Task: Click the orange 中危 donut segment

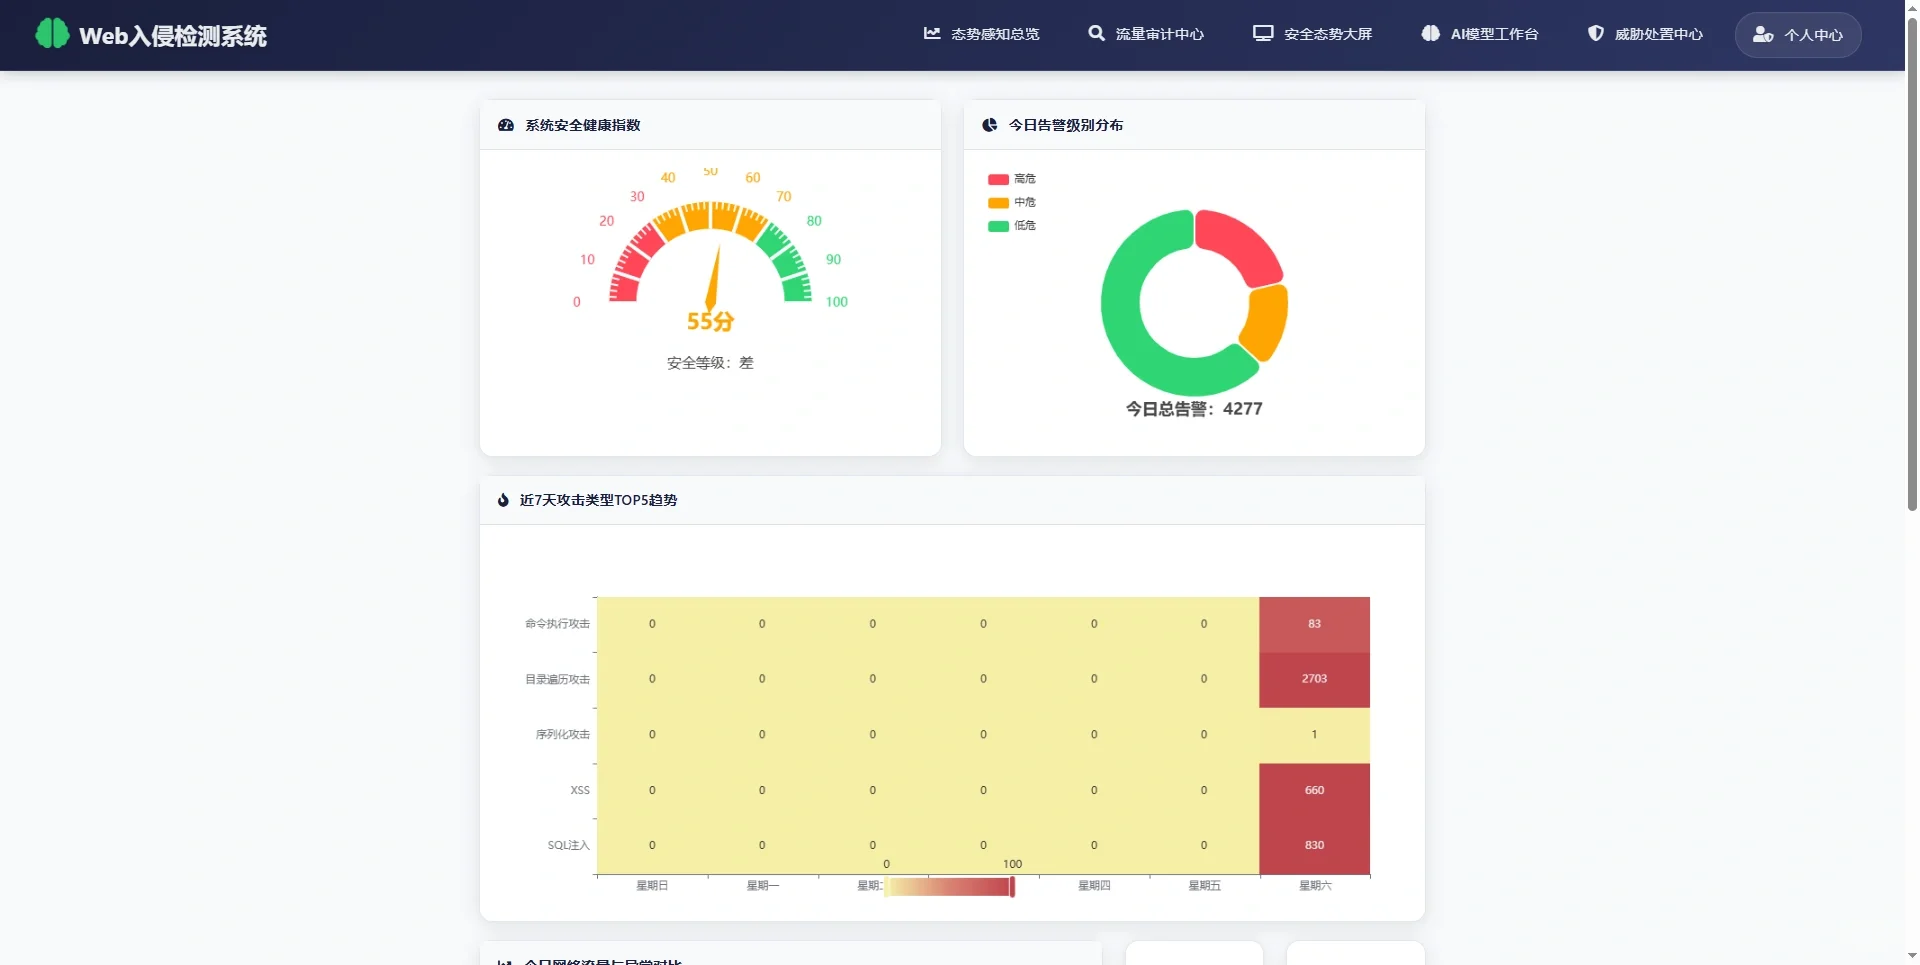Action: (1266, 322)
